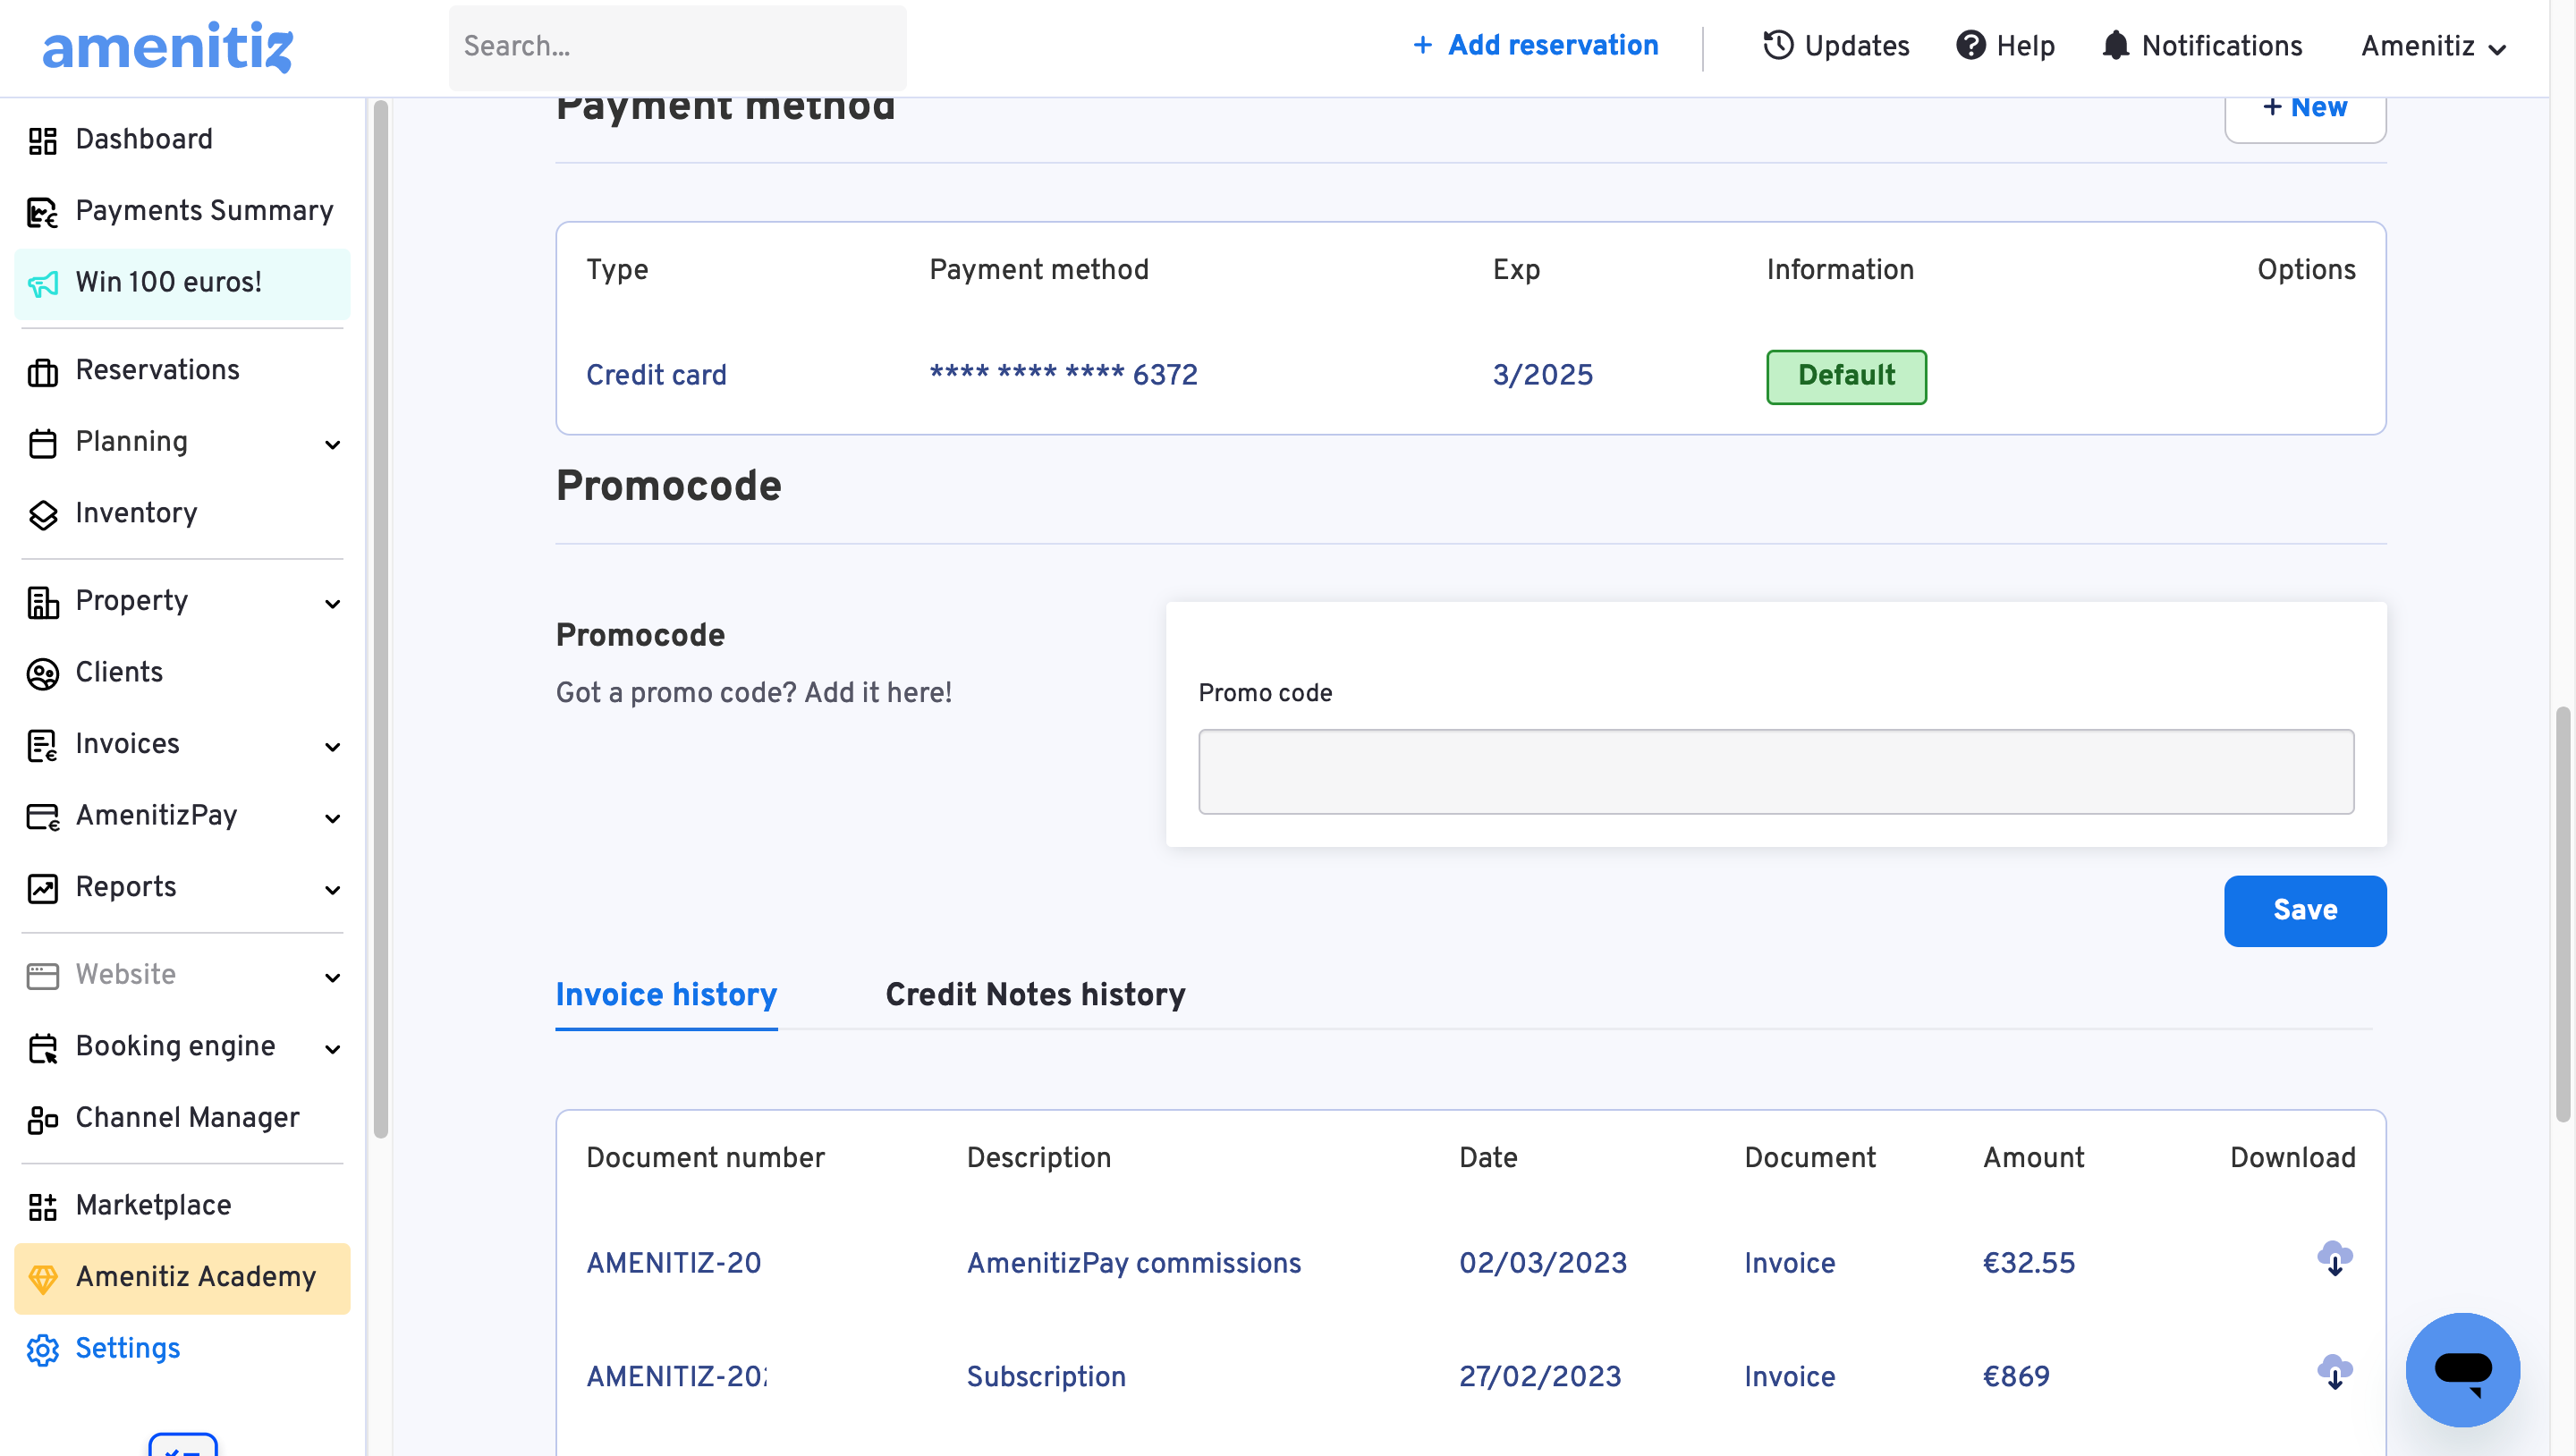Click the Credit card type entry

coord(656,375)
